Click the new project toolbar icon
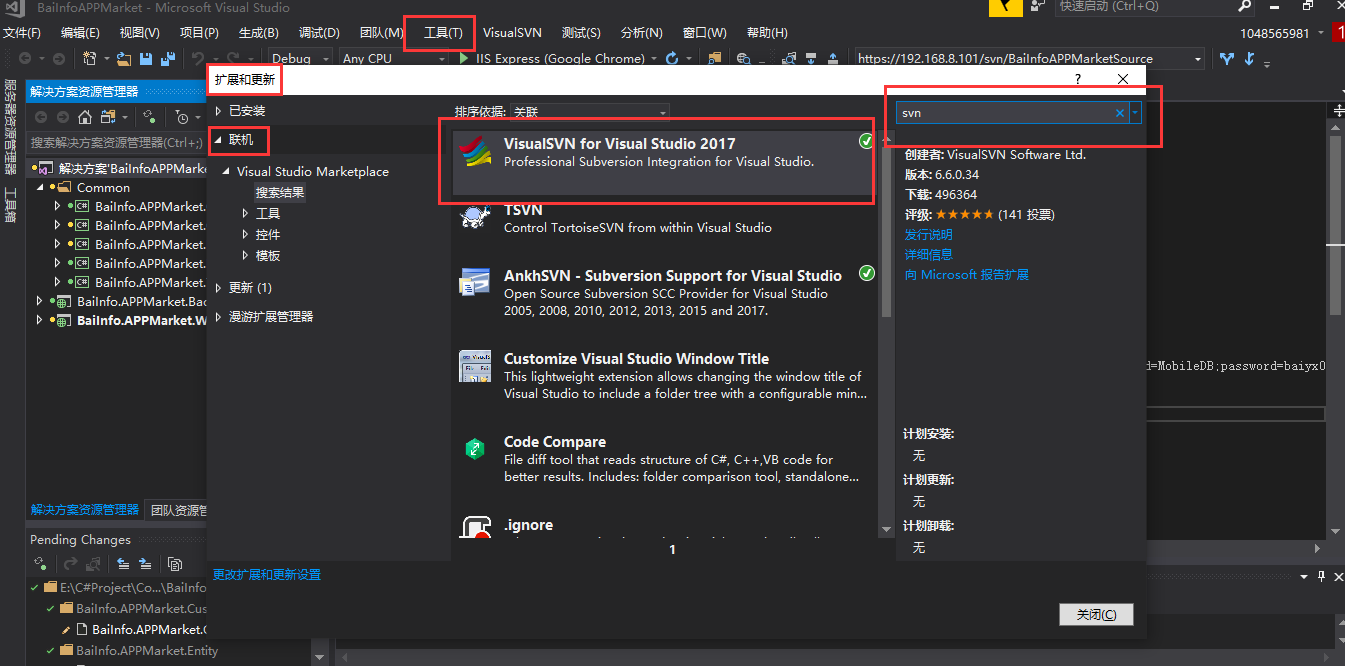 tap(90, 59)
